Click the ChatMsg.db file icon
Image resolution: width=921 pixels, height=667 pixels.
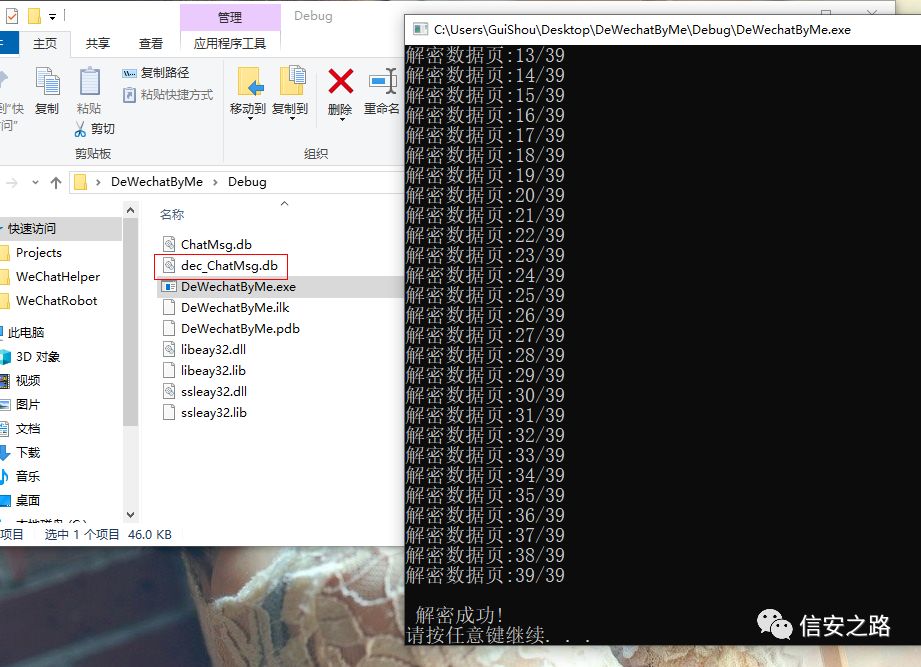point(169,244)
